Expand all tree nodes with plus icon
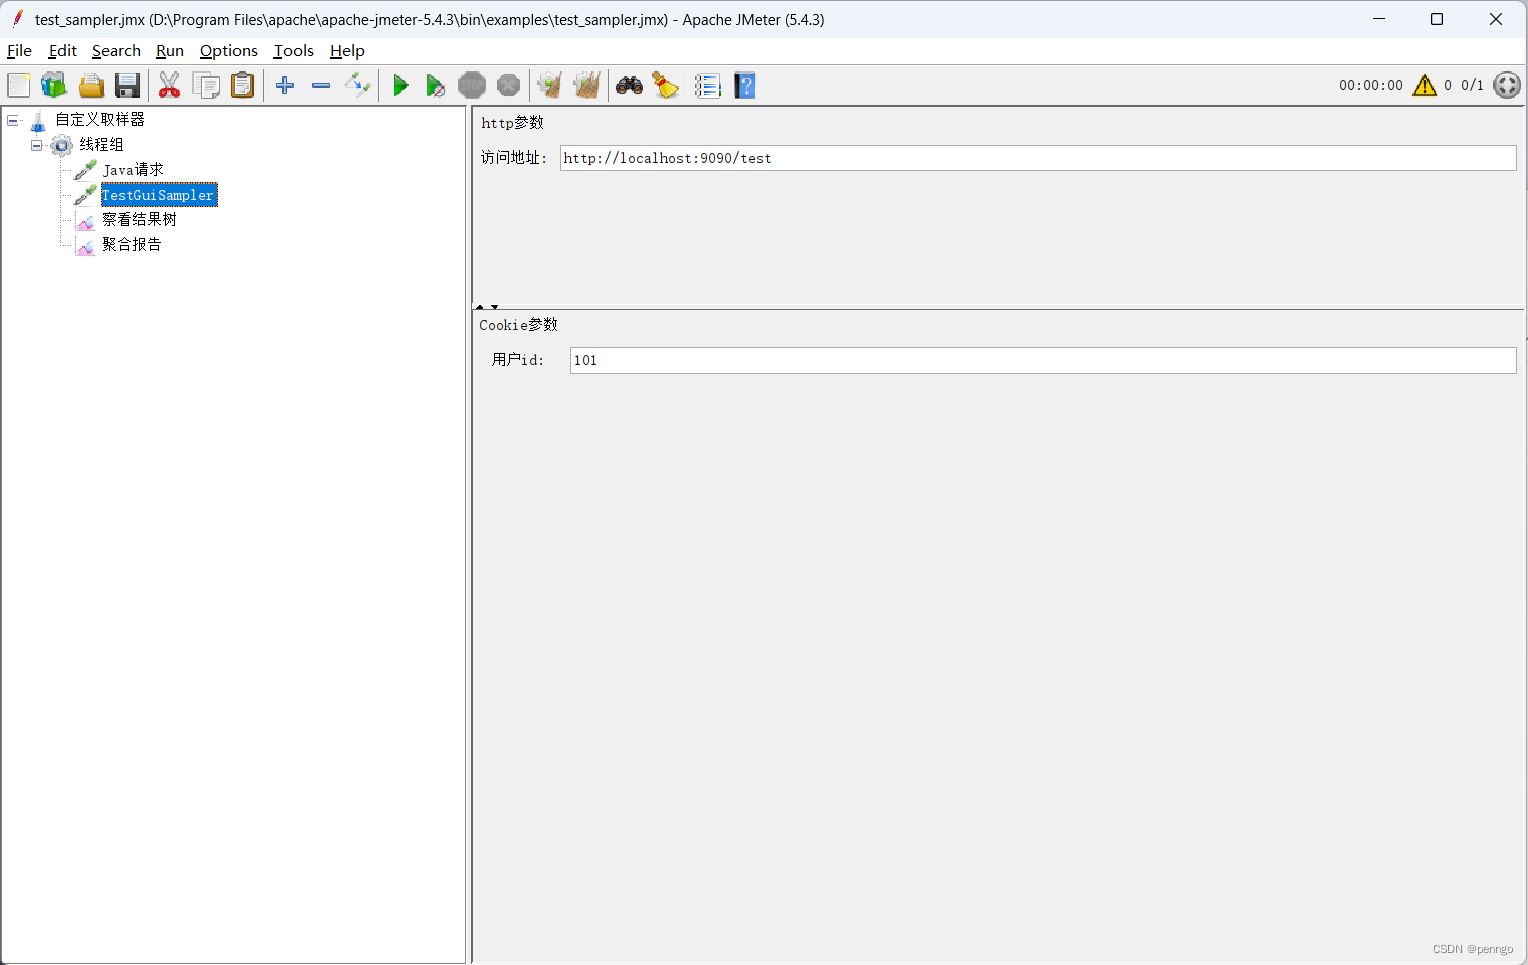Screen dimensions: 1528x965 coord(285,86)
